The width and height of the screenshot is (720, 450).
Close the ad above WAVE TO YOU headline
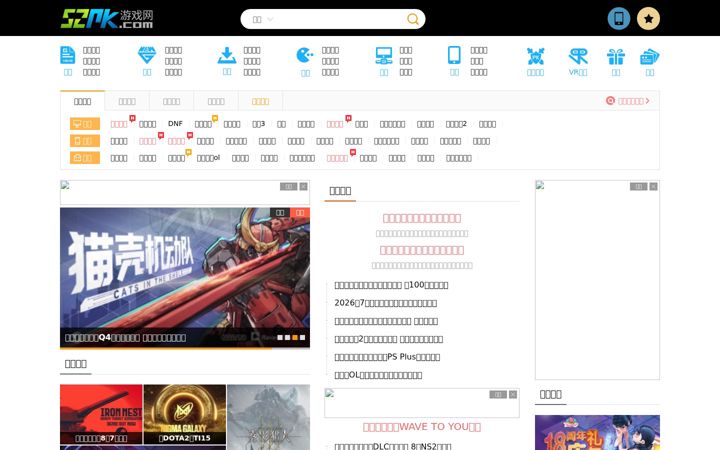513,394
